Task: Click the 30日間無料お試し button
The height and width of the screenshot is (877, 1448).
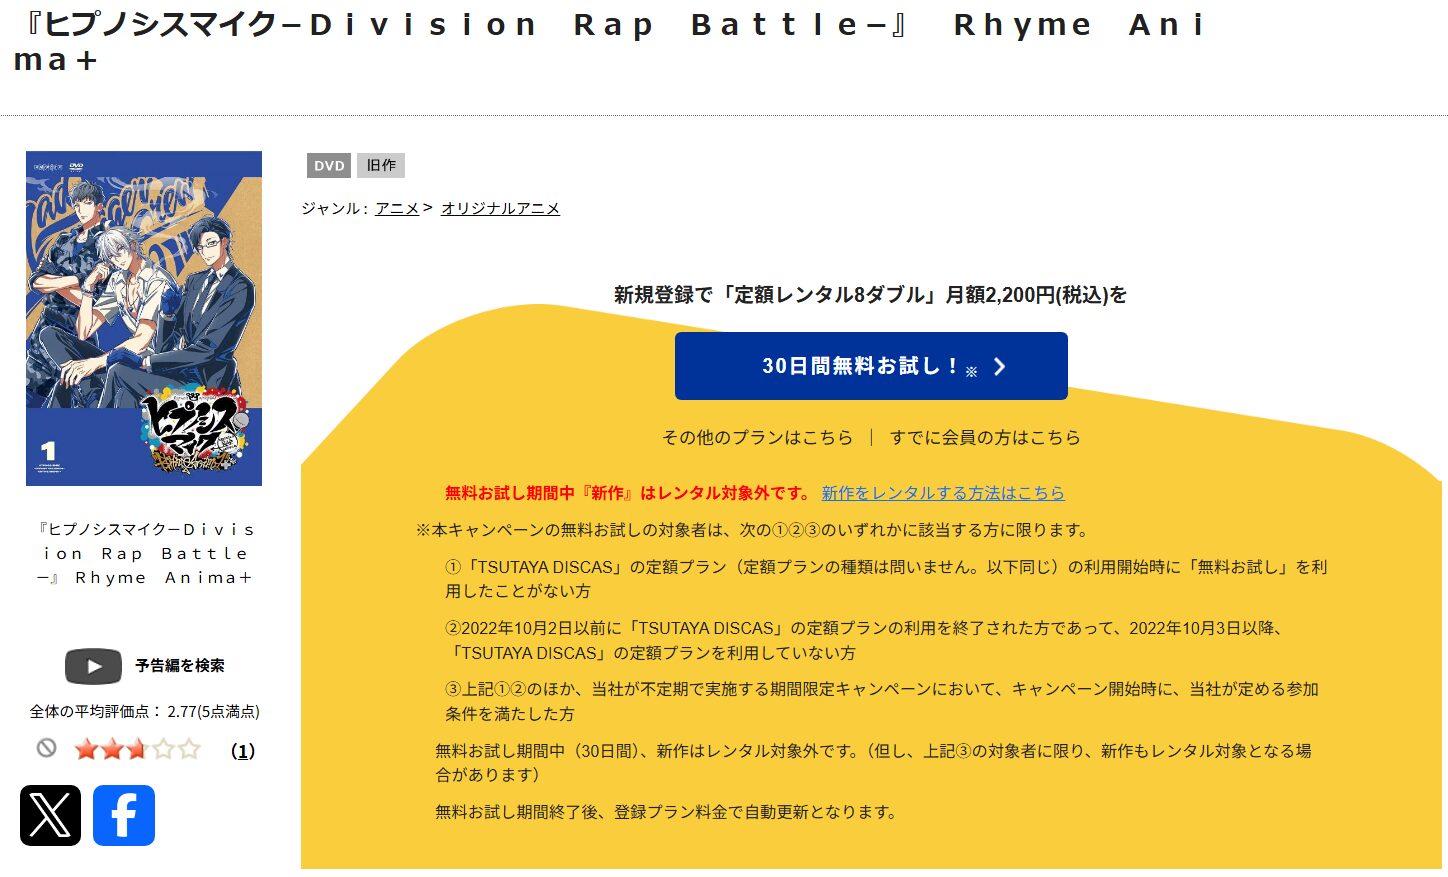Action: (870, 366)
